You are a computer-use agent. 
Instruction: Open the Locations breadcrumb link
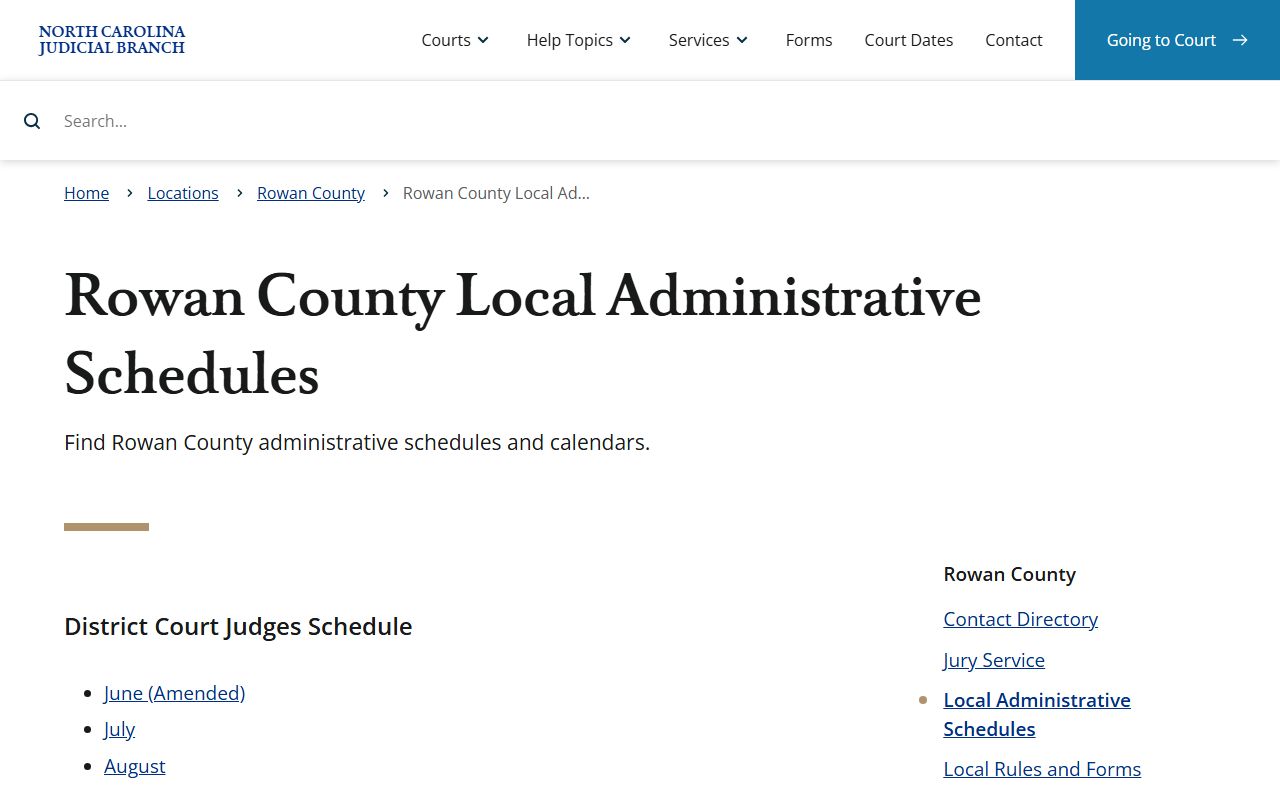pos(183,193)
